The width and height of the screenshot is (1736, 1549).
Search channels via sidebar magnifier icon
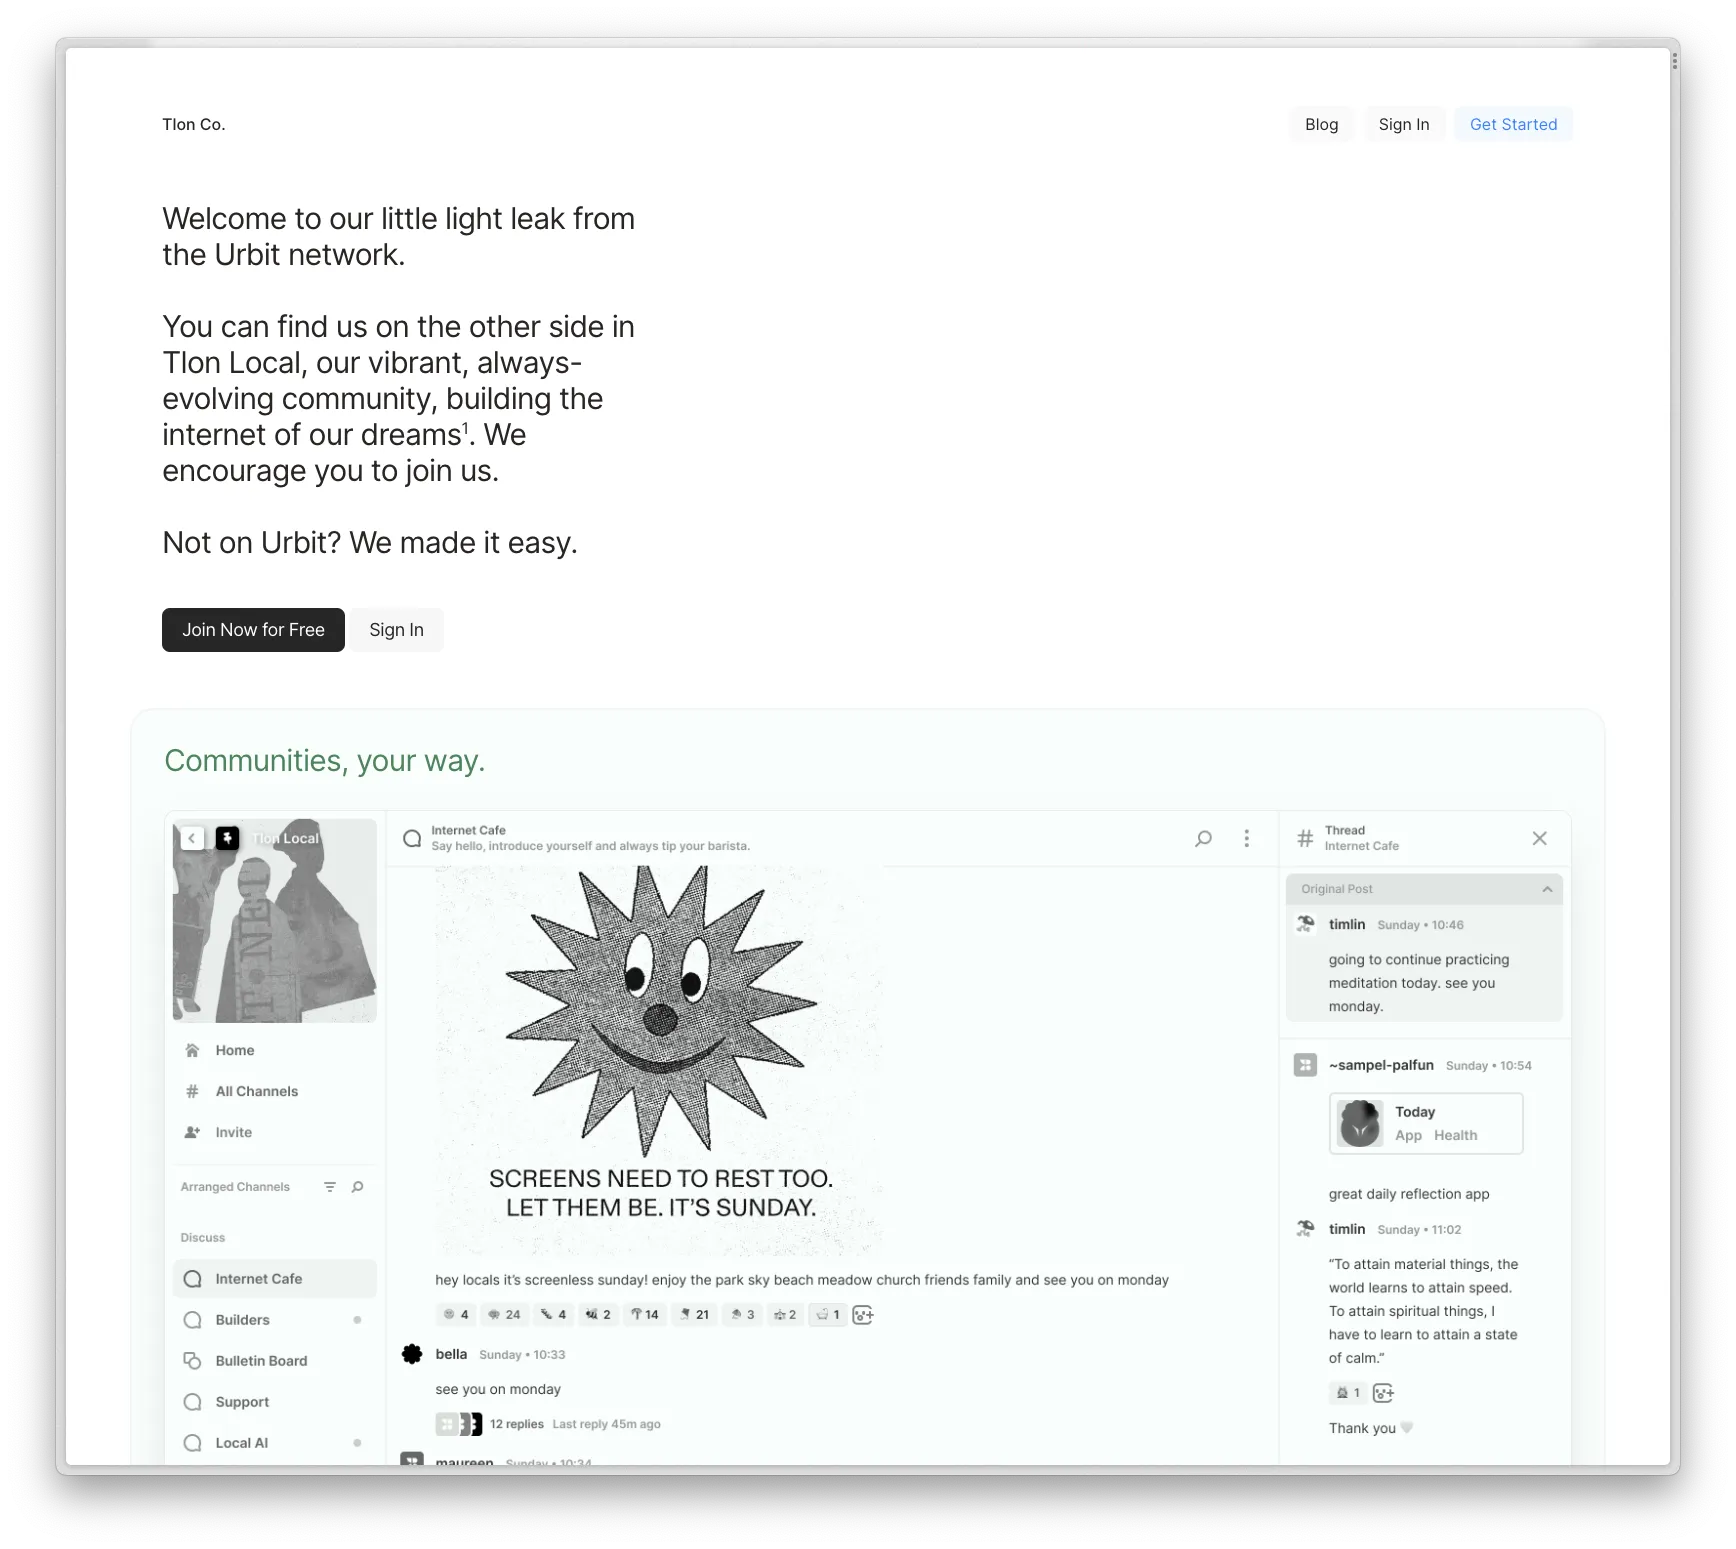pyautogui.click(x=358, y=1187)
